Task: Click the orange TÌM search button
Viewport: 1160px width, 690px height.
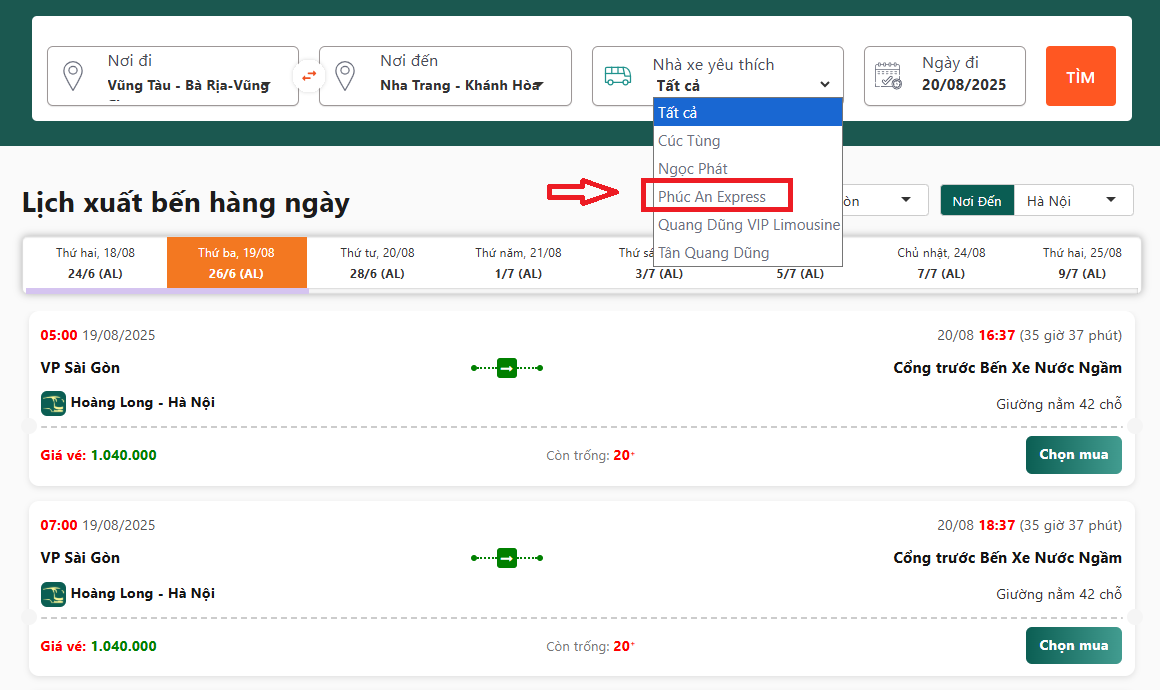Action: pos(1080,76)
